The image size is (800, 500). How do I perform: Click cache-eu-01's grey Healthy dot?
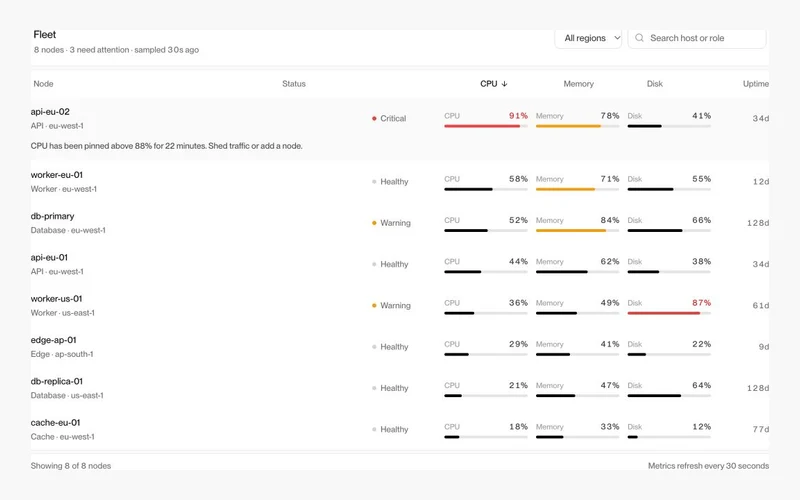click(374, 430)
